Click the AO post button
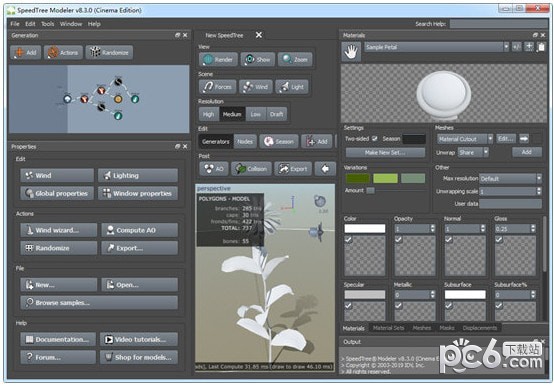The image size is (554, 386). (x=213, y=169)
